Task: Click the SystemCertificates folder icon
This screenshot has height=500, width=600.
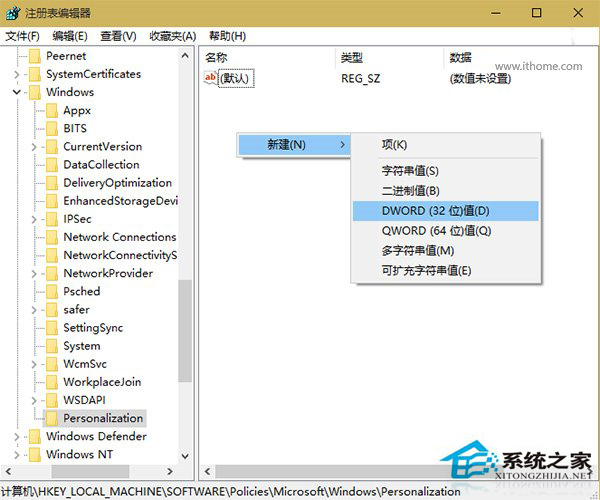Action: point(35,74)
